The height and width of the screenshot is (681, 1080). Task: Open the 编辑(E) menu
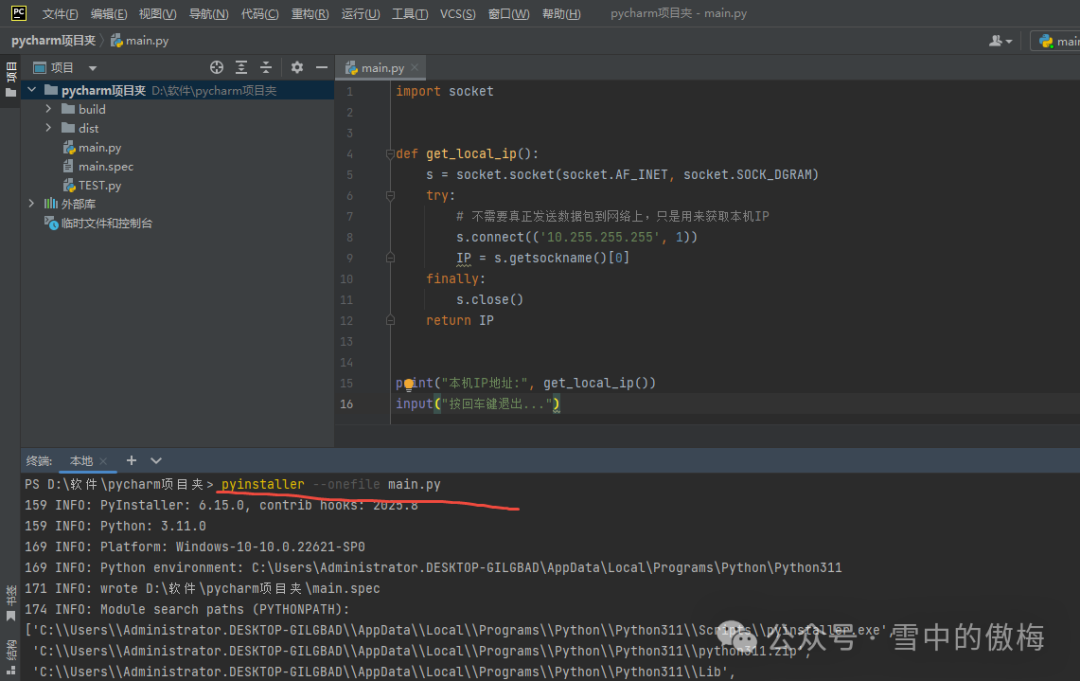tap(109, 14)
